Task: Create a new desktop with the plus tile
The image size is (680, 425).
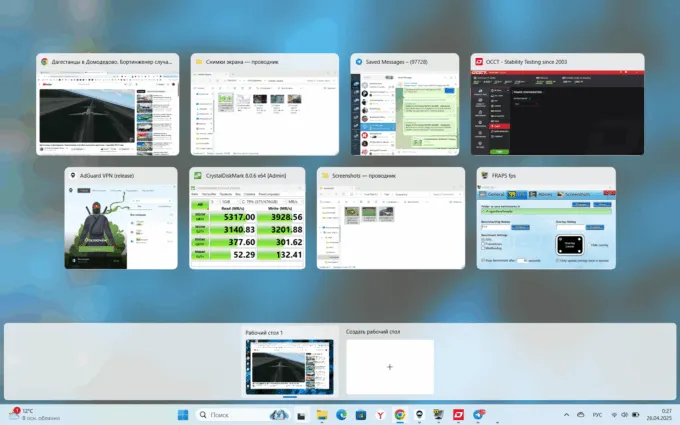Action: [x=390, y=367]
